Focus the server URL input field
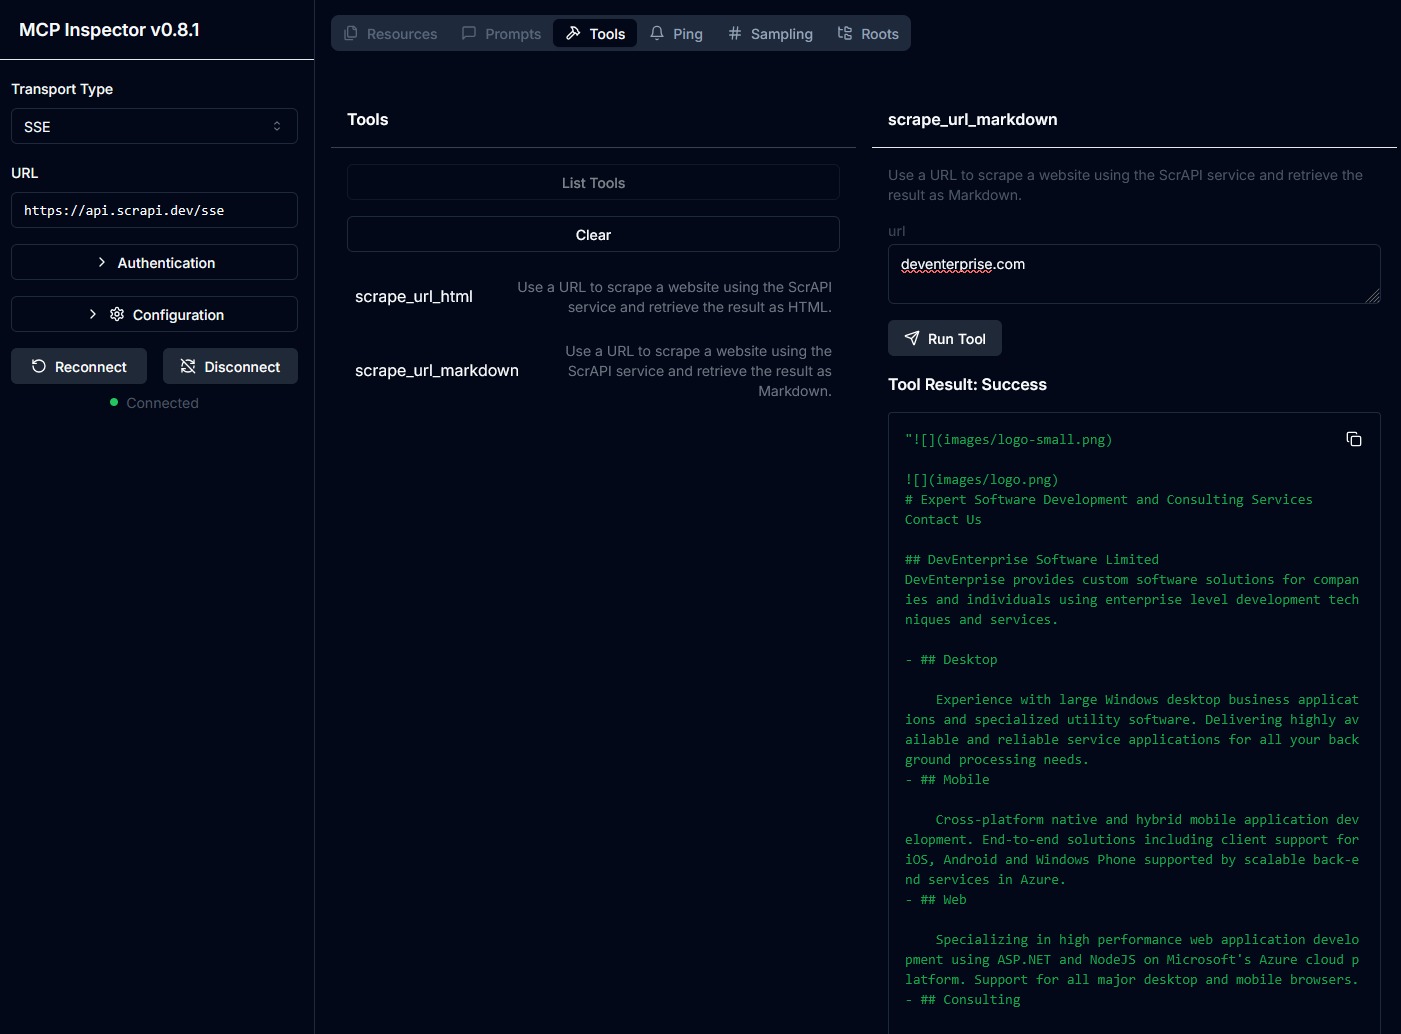This screenshot has height=1034, width=1401. pyautogui.click(x=154, y=210)
